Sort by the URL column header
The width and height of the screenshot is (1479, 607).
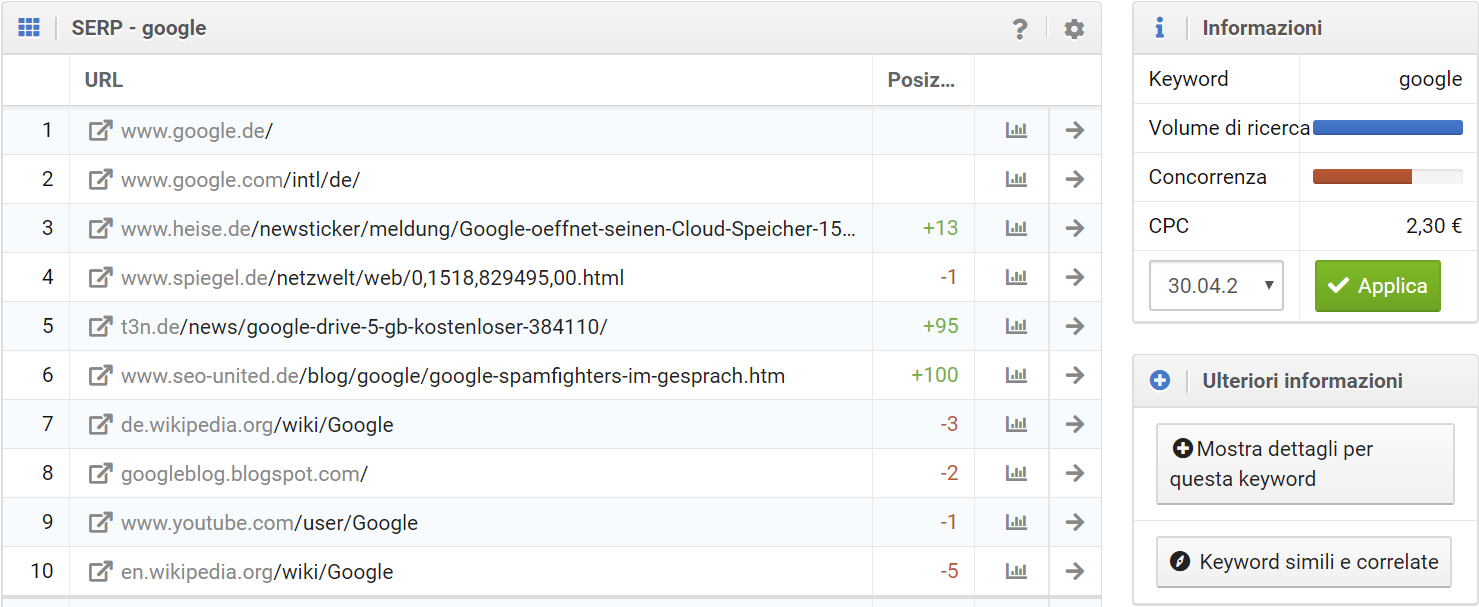click(x=104, y=80)
